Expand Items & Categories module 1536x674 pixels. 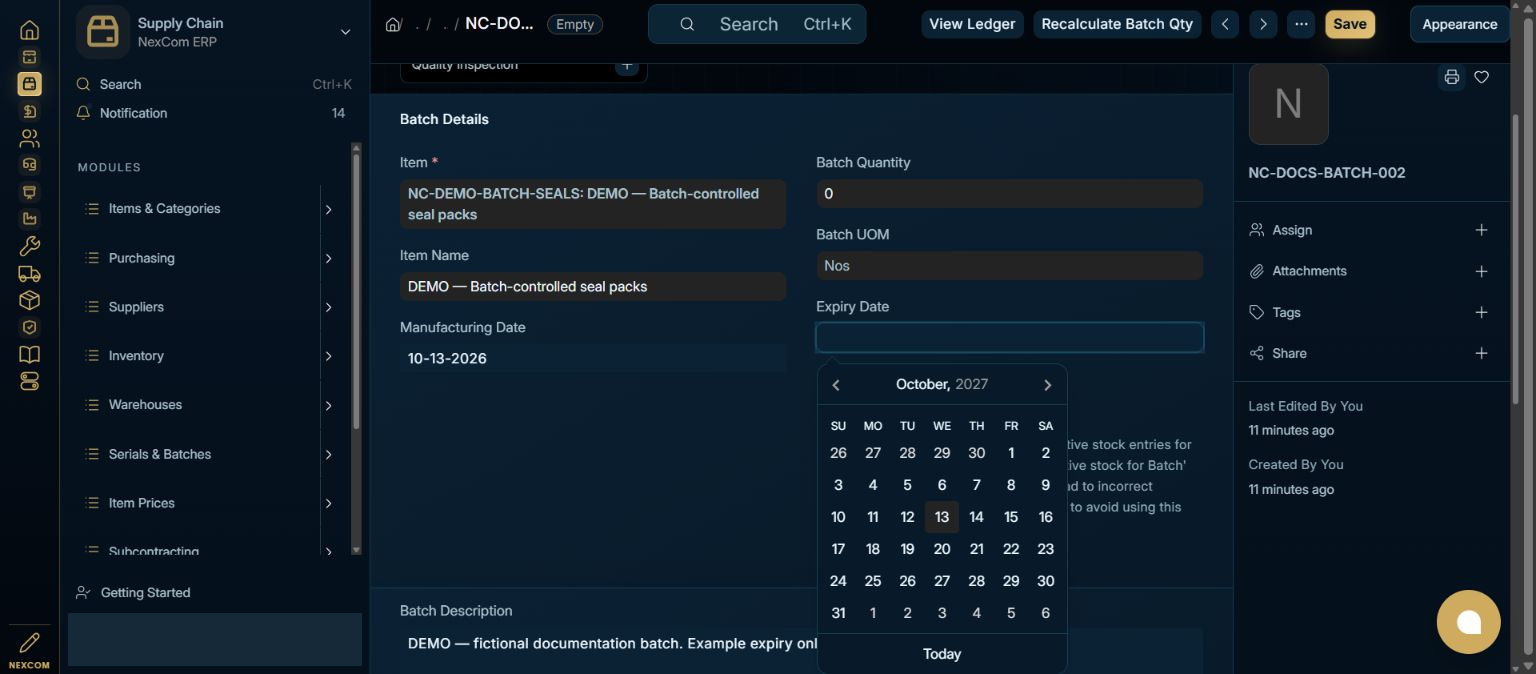(x=328, y=209)
